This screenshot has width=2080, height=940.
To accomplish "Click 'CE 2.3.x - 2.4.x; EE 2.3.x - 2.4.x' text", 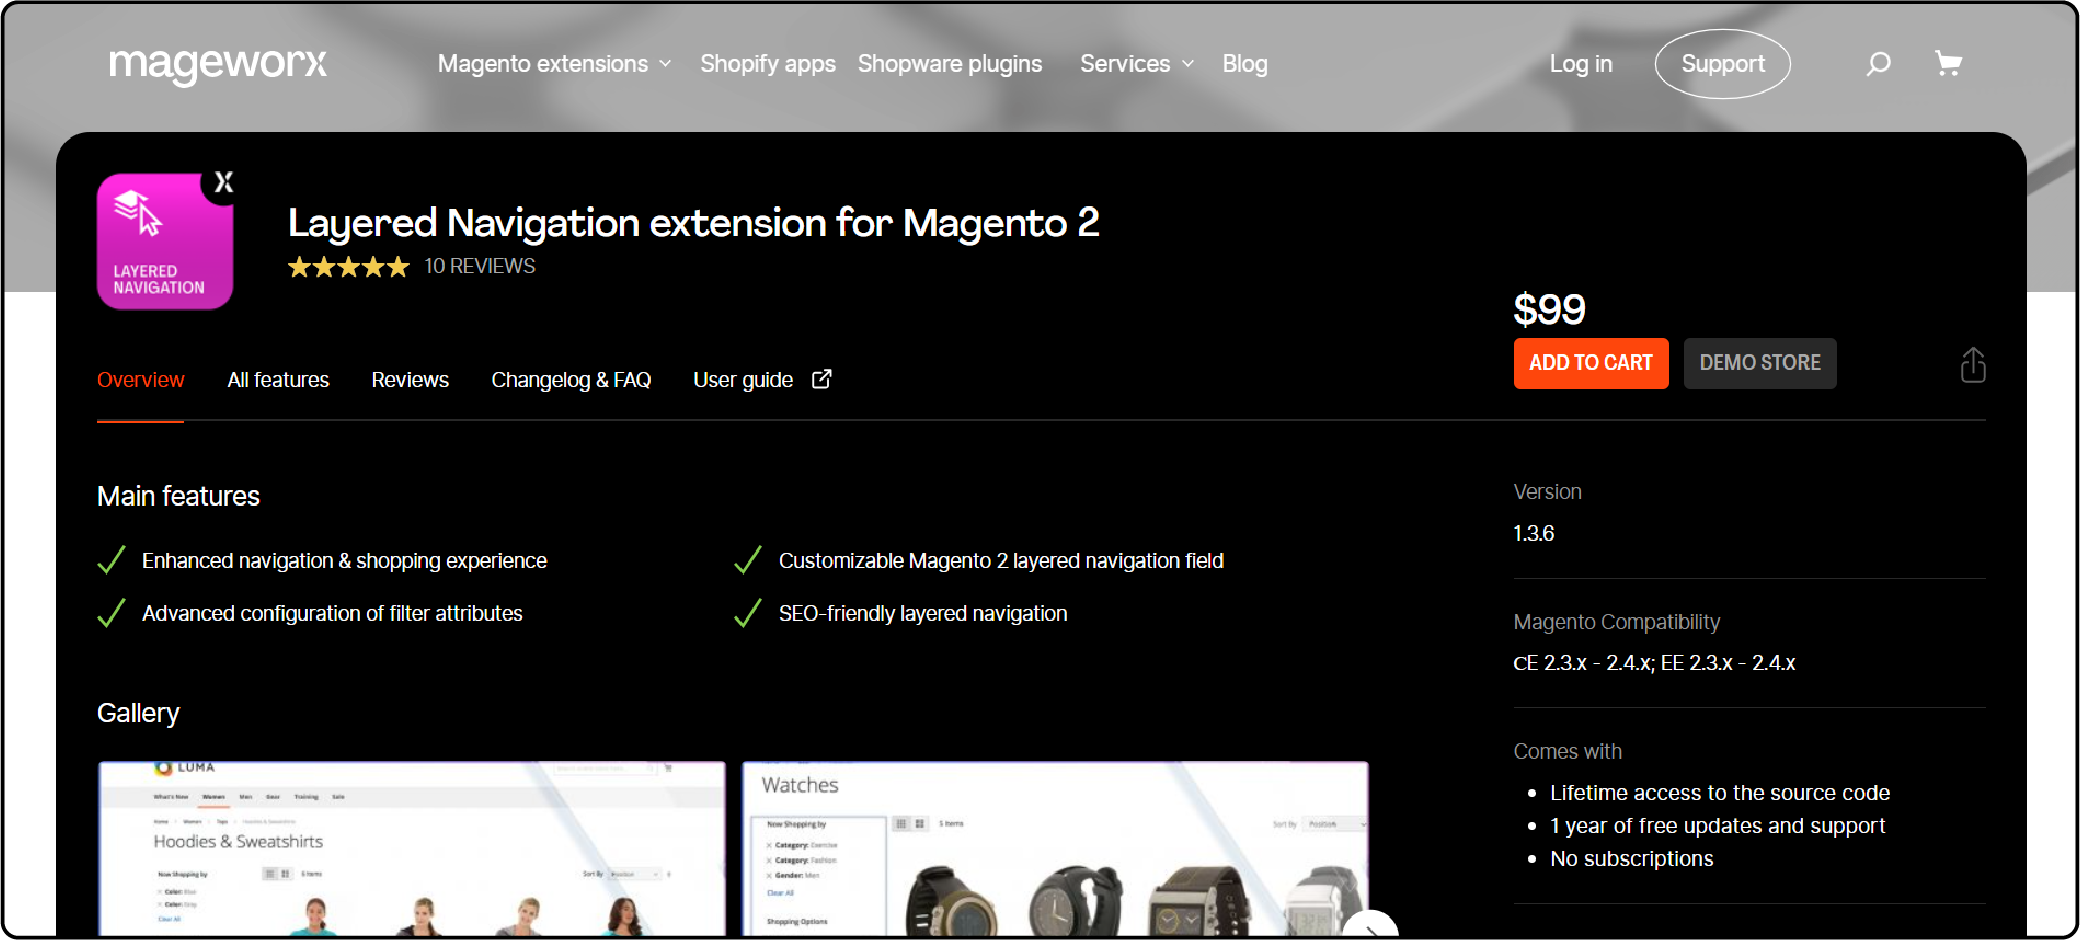I will click(x=1654, y=663).
